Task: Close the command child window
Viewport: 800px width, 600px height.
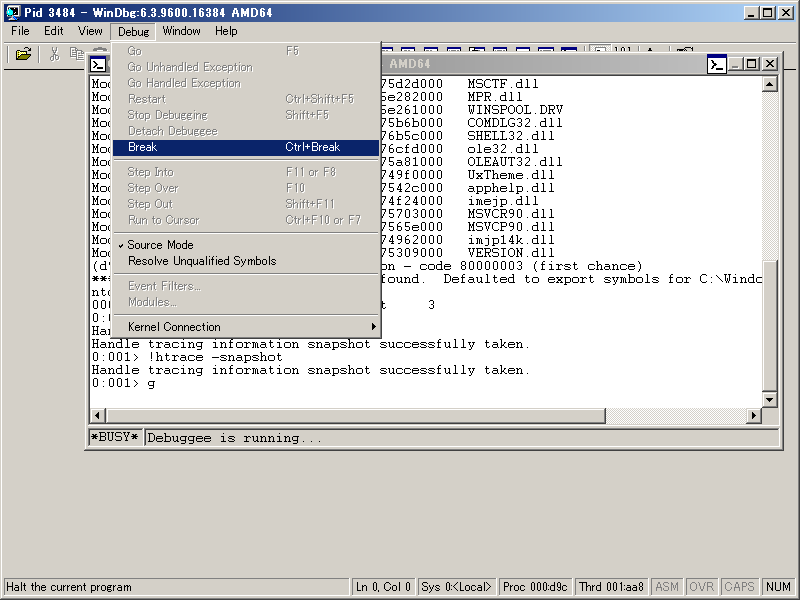Action: click(770, 64)
